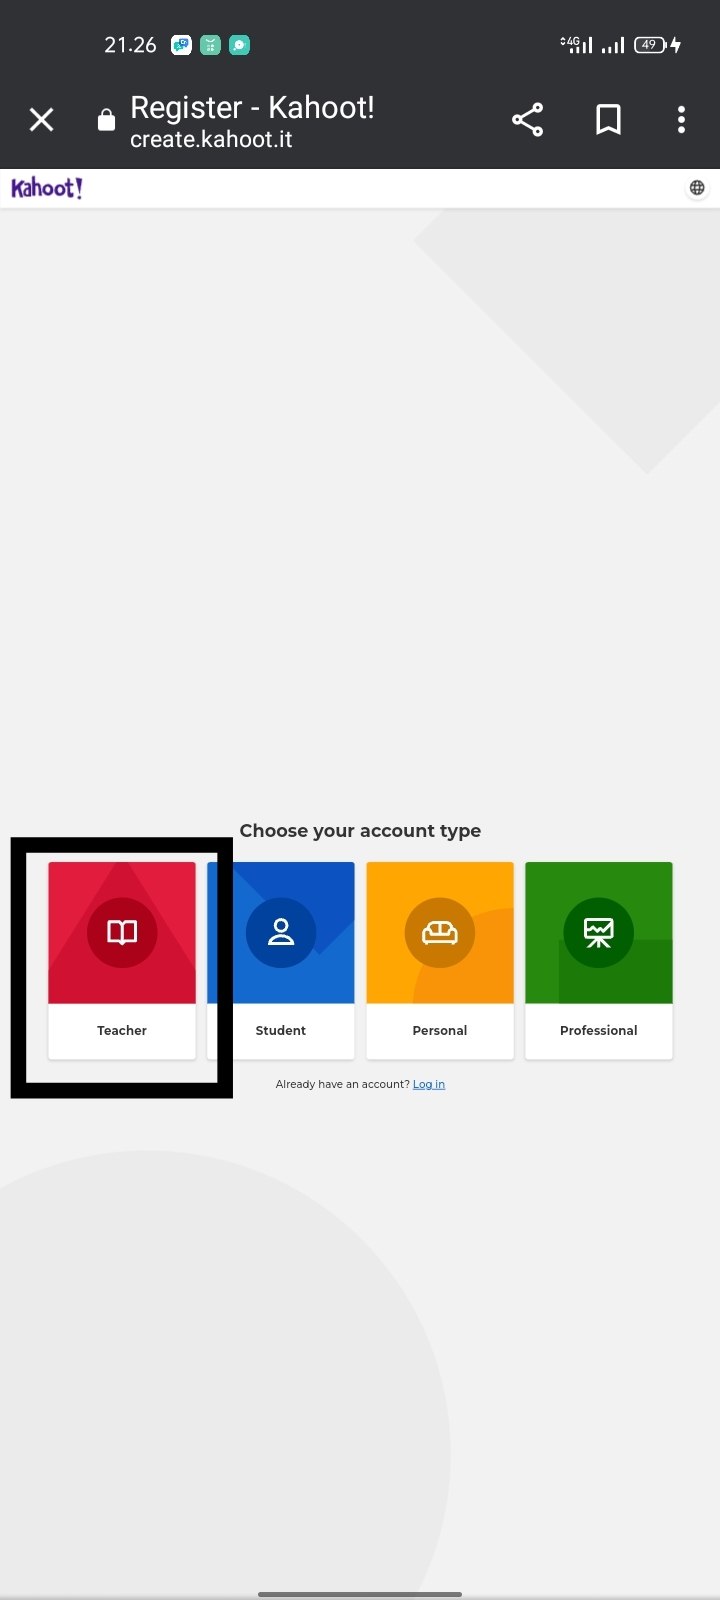
Task: Tap the second notification icon in status bar
Action: coord(210,45)
